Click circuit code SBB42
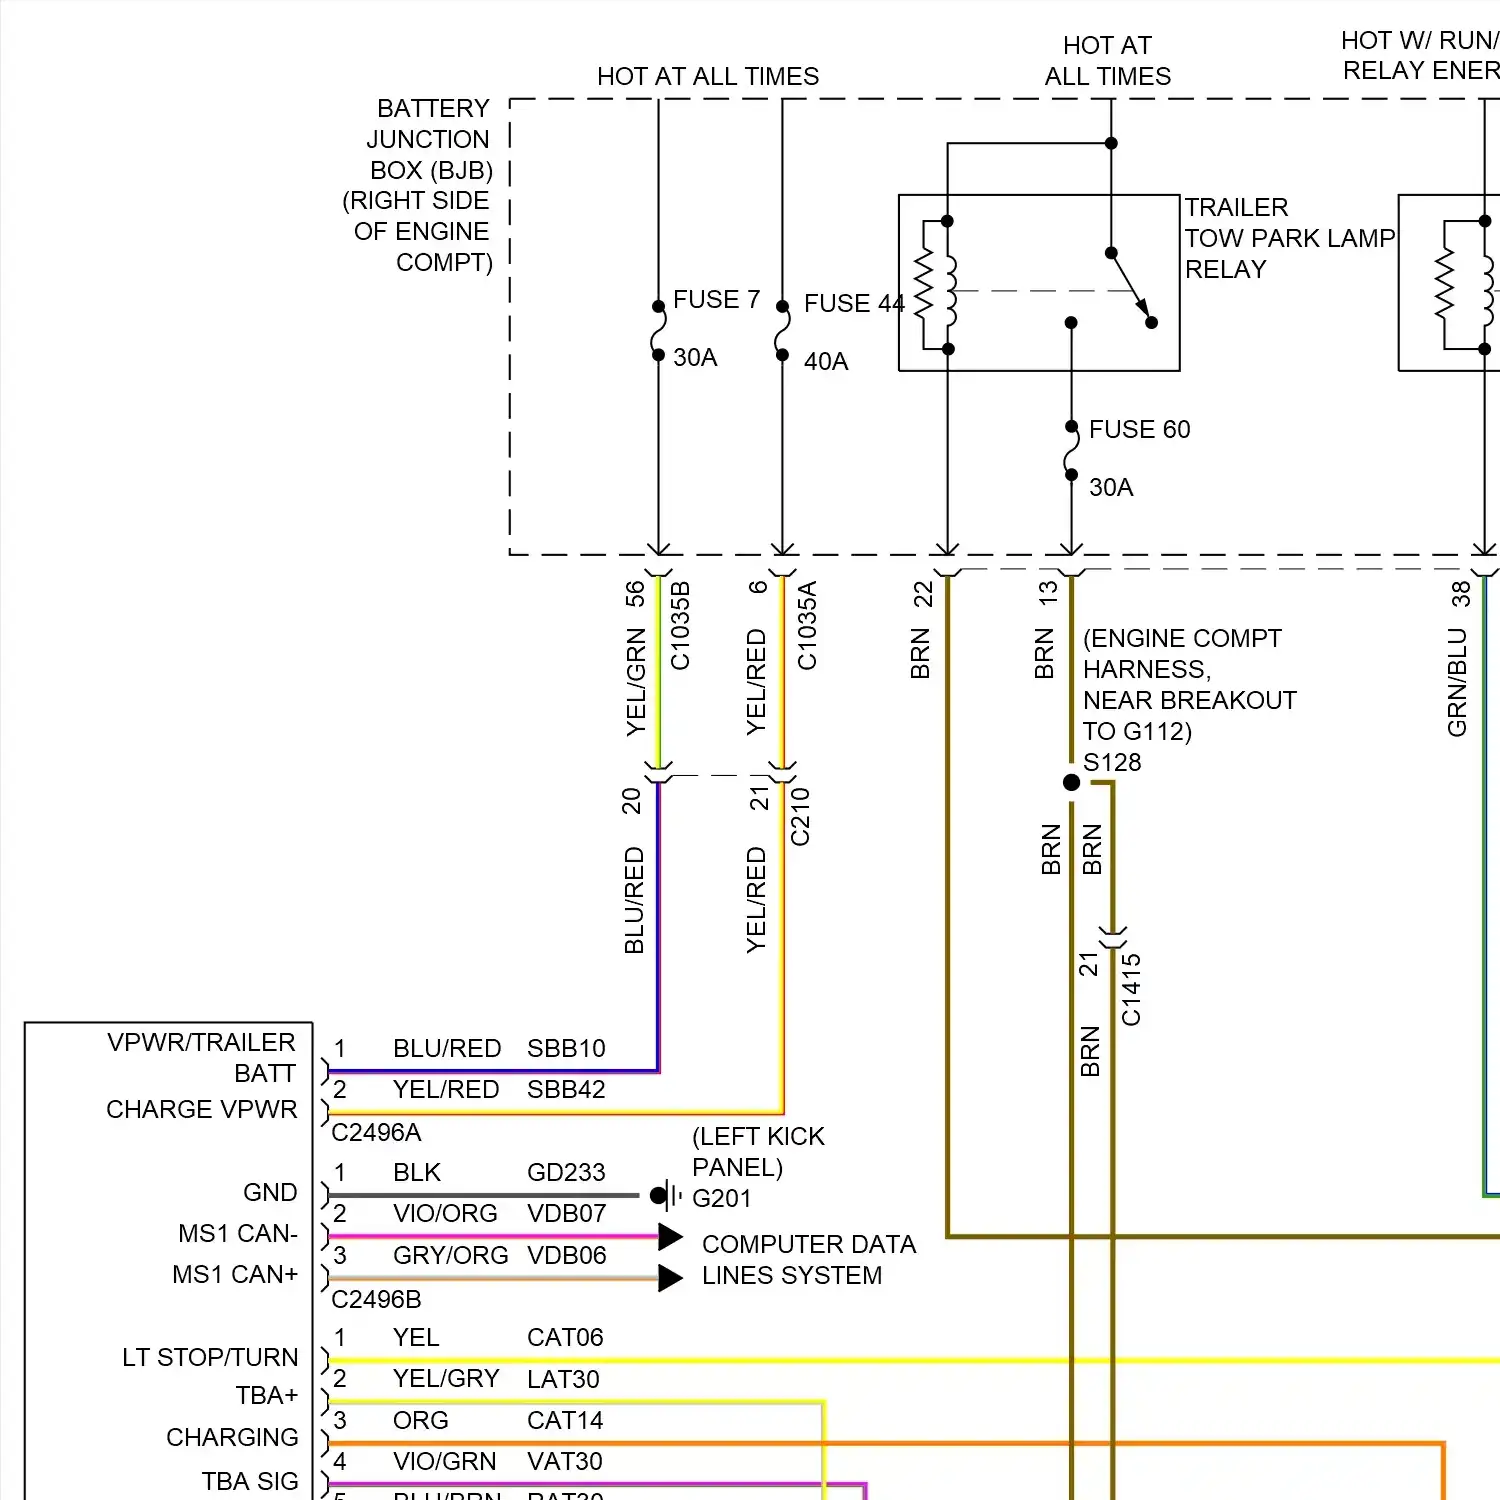 (x=566, y=1089)
